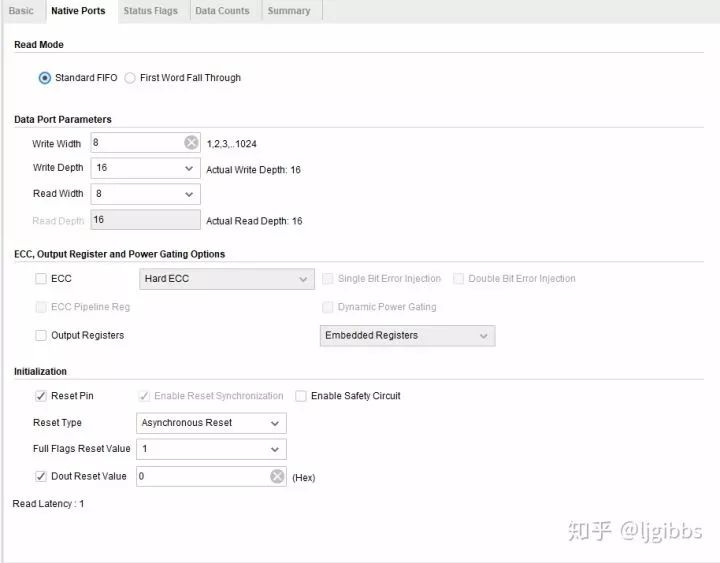
Task: Uncheck the Reset Pin checkbox
Action: pos(41,396)
